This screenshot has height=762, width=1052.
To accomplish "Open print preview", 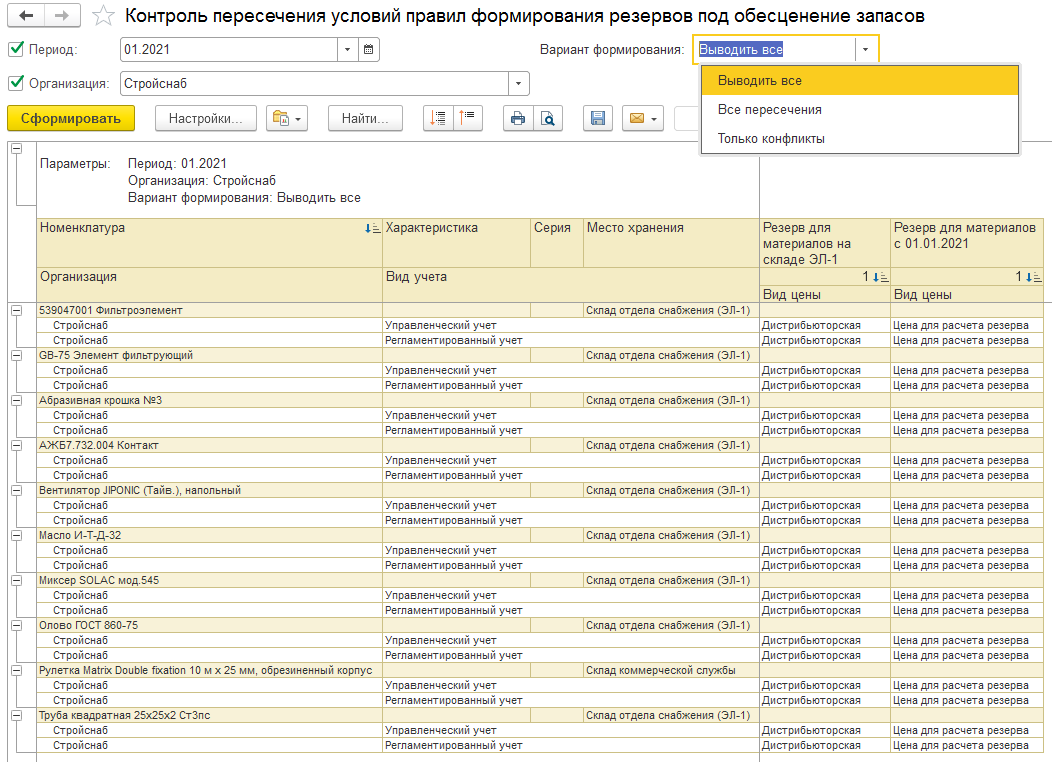I will 547,118.
